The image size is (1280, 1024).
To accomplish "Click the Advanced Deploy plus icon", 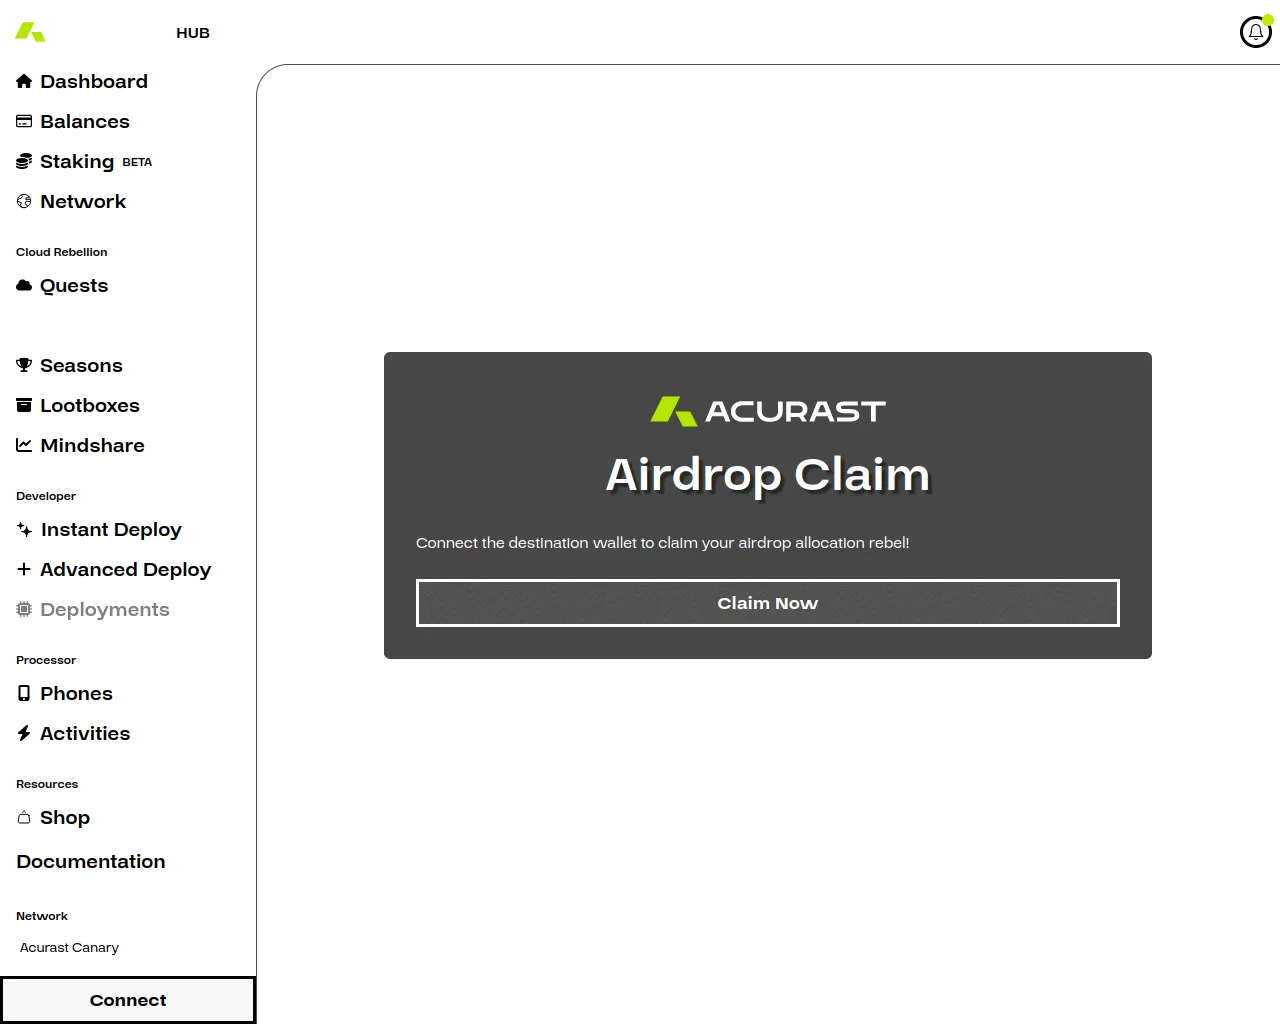I will click(x=24, y=569).
